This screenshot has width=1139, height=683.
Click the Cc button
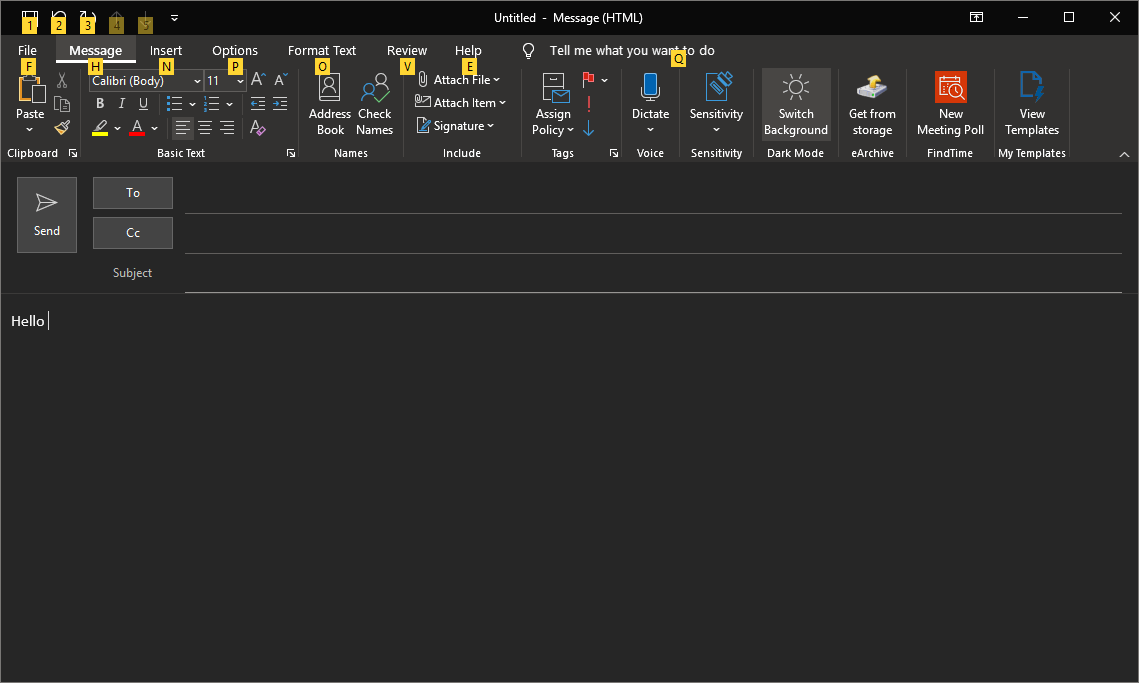click(x=133, y=233)
